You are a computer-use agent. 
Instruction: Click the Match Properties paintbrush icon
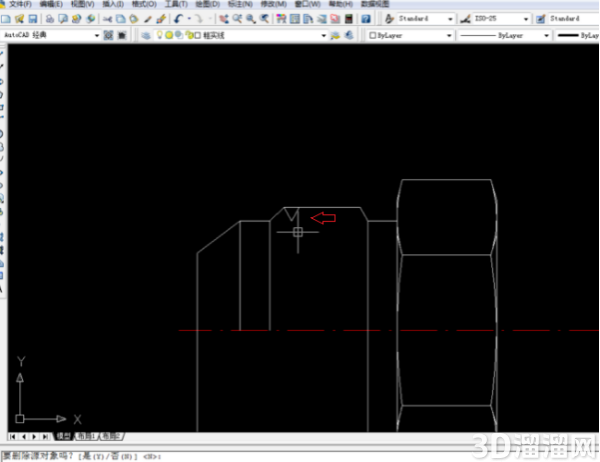[x=148, y=19]
